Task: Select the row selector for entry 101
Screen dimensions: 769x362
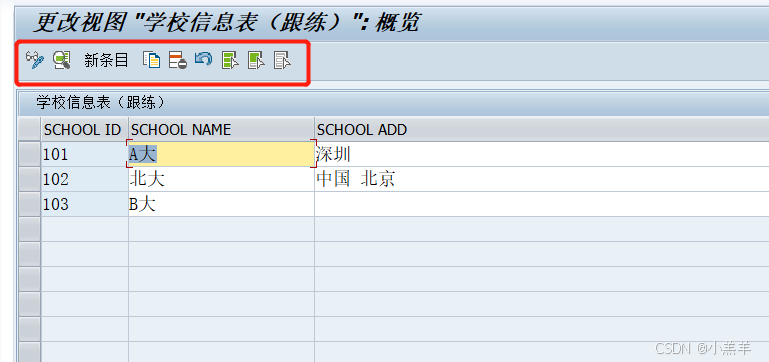Action: (x=29, y=155)
